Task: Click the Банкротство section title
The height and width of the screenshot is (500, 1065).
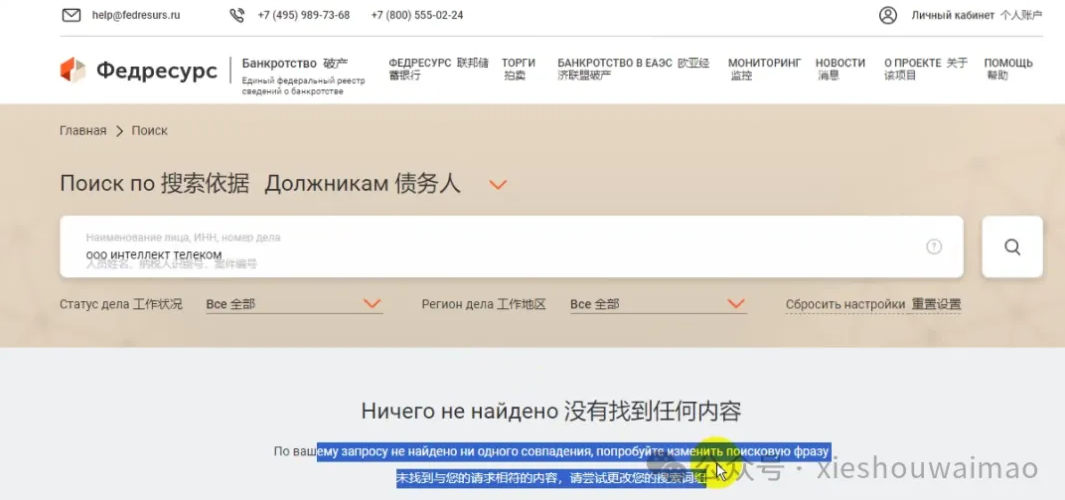Action: tap(295, 63)
